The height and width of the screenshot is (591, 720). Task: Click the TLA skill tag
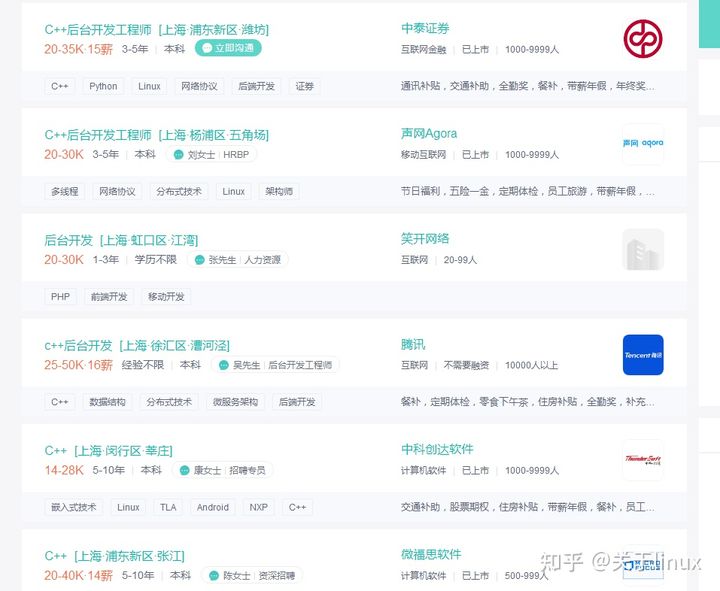[x=168, y=507]
